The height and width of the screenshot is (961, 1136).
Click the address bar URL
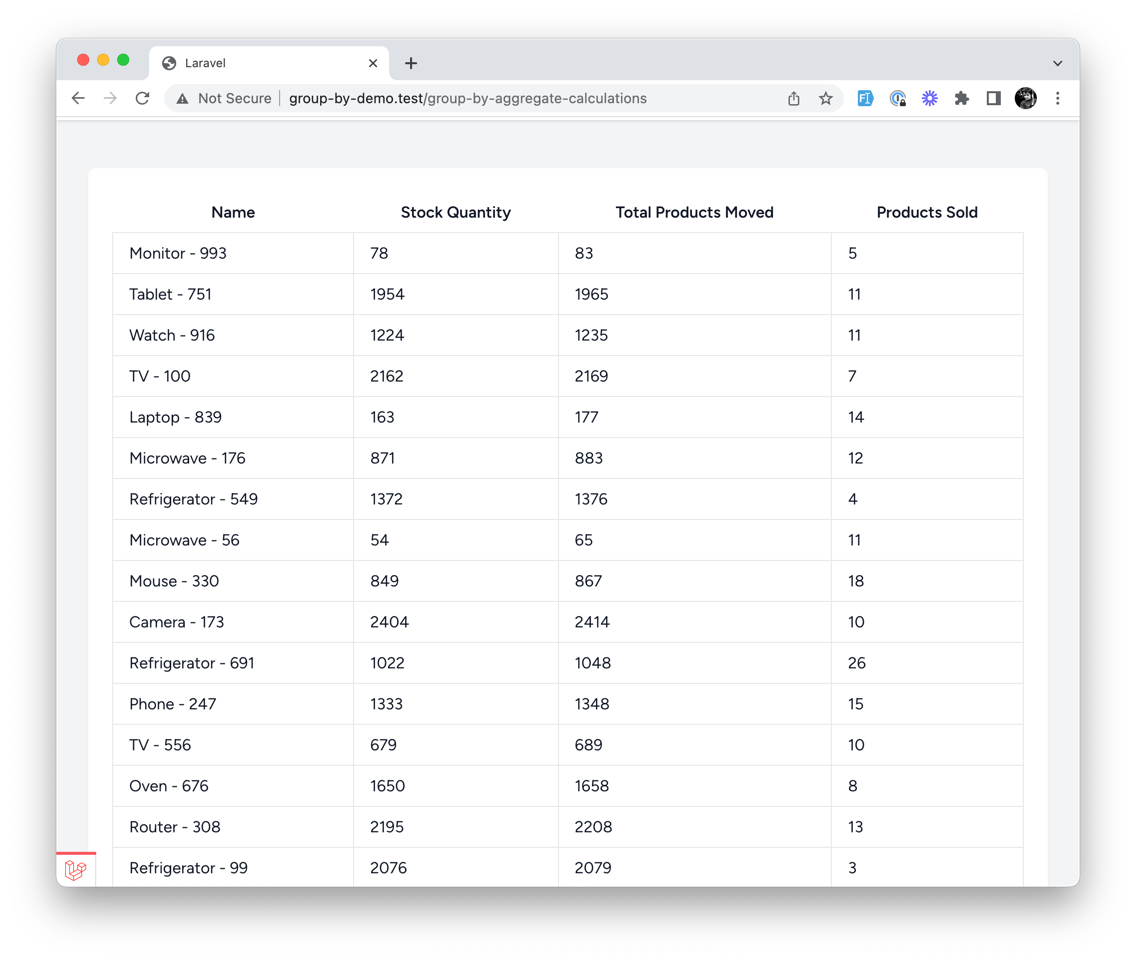coord(467,99)
